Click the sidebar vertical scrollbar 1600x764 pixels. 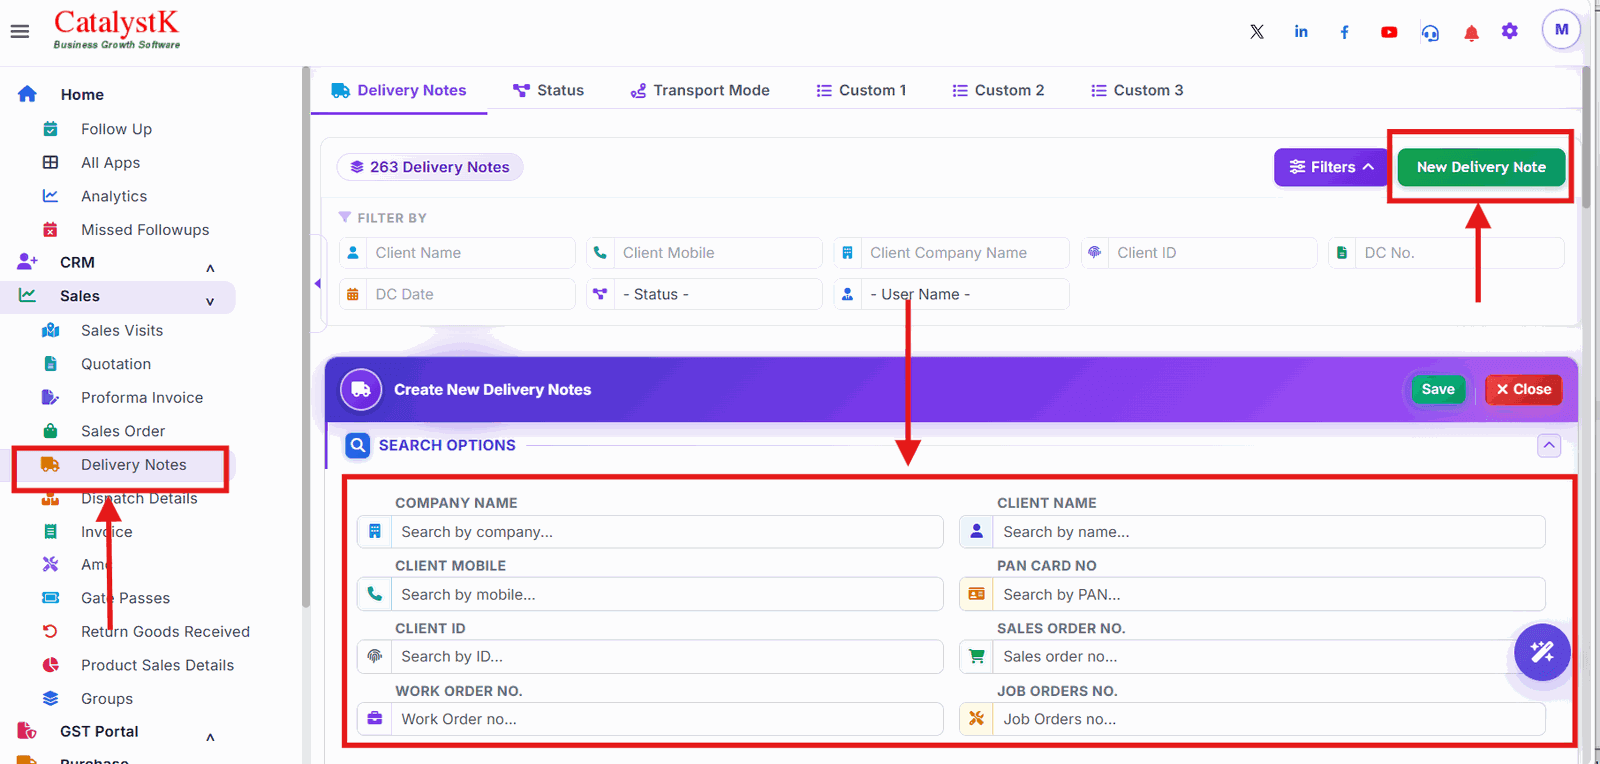(x=306, y=337)
